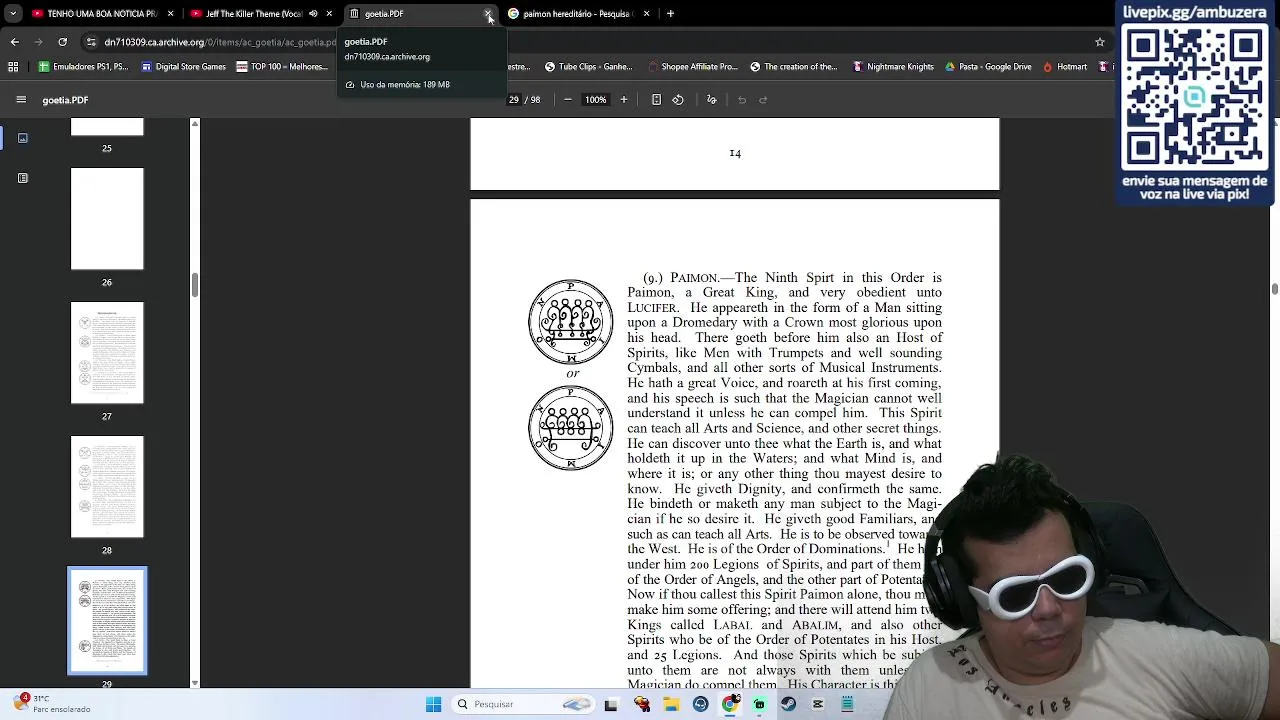Click the address bar URL

[220, 42]
